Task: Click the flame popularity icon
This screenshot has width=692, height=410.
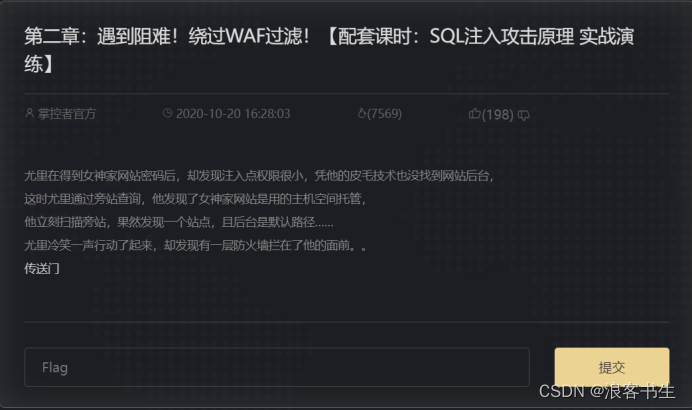Action: [x=361, y=113]
